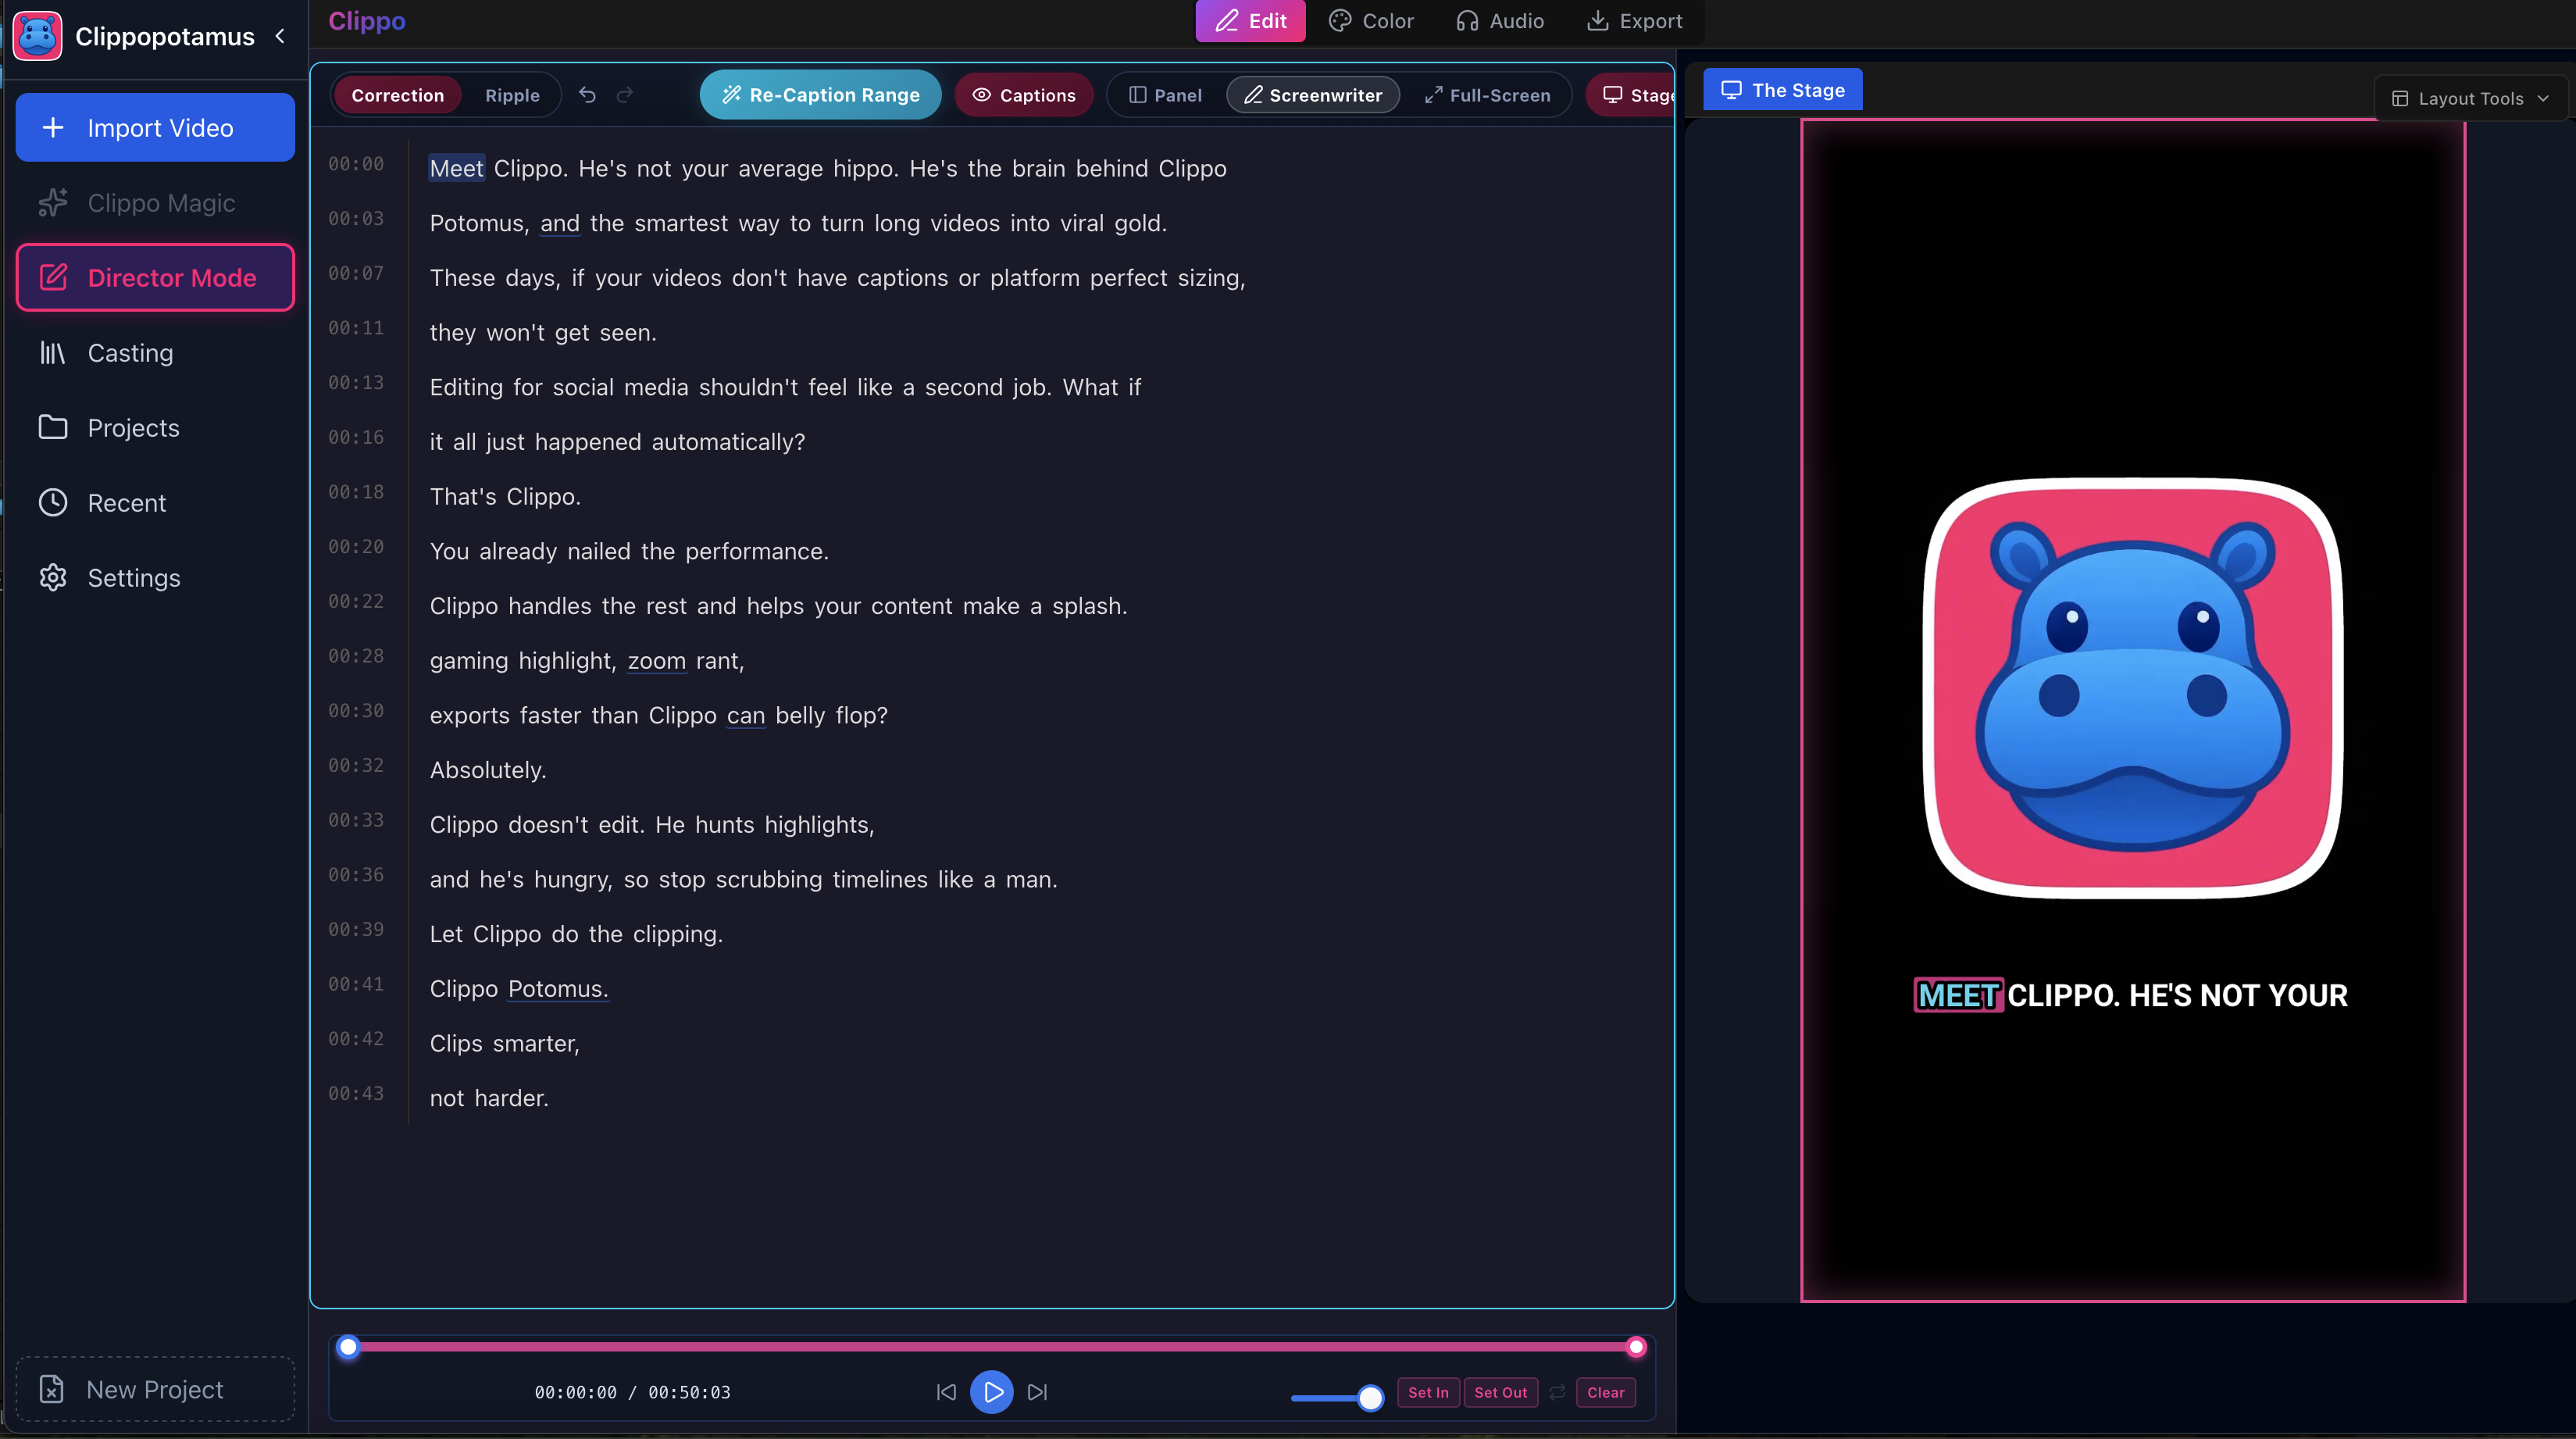Click the timeline start handle
The width and height of the screenshot is (2576, 1439).
(x=348, y=1347)
